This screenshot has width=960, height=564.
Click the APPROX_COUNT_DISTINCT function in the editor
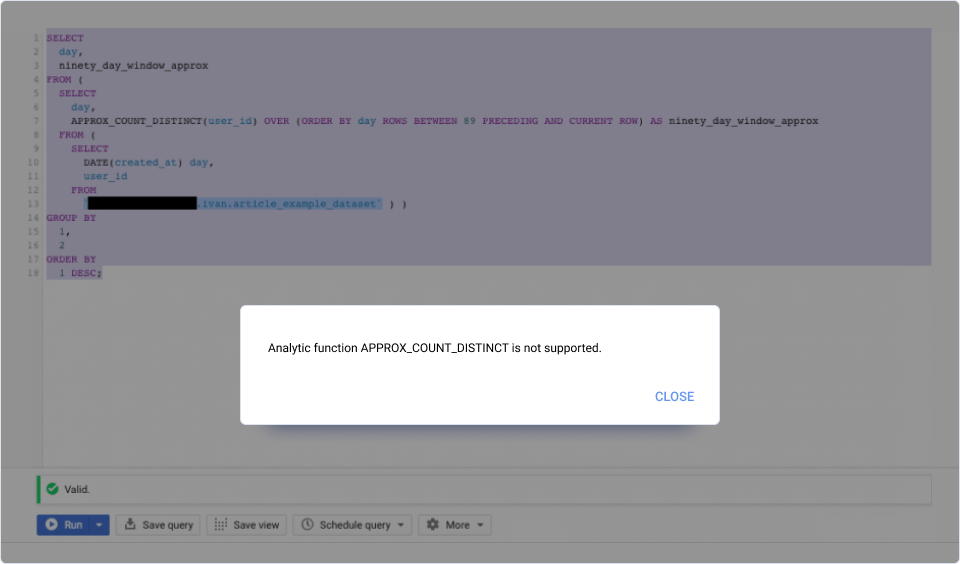pyautogui.click(x=136, y=121)
